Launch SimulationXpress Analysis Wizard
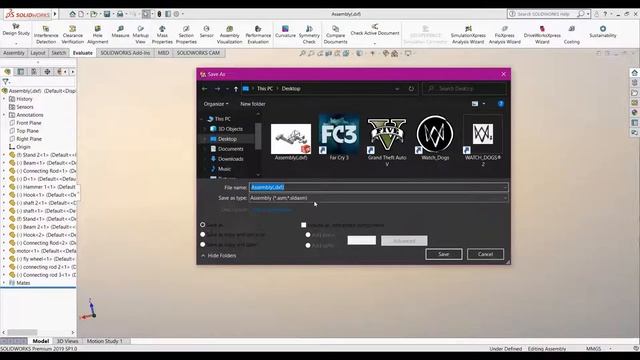Image resolution: width=640 pixels, height=360 pixels. (468, 35)
